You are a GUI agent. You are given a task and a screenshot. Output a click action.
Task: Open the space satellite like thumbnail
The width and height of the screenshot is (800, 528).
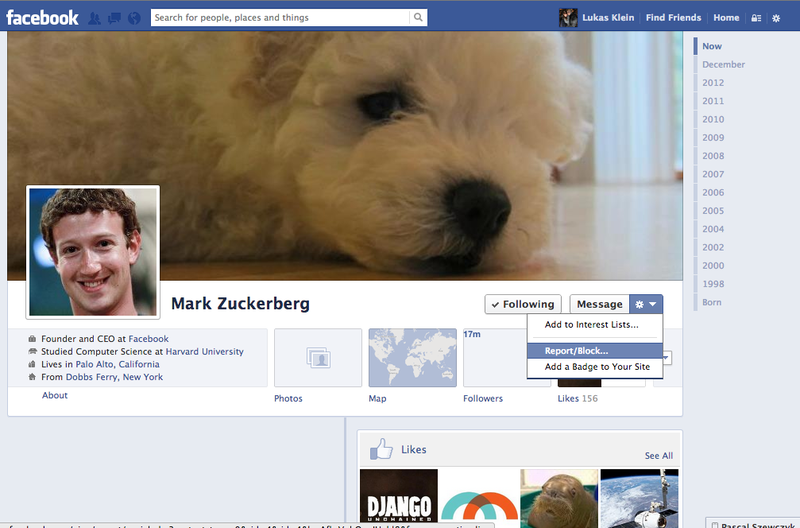[x=639, y=498]
